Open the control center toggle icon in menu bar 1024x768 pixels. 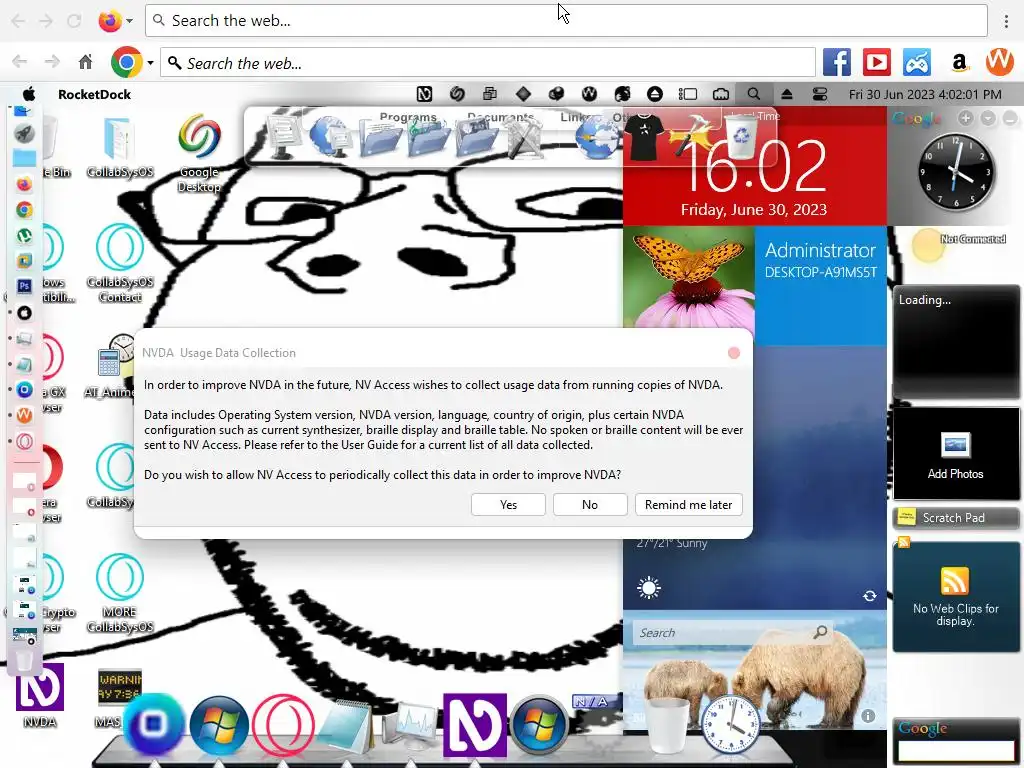[x=820, y=94]
